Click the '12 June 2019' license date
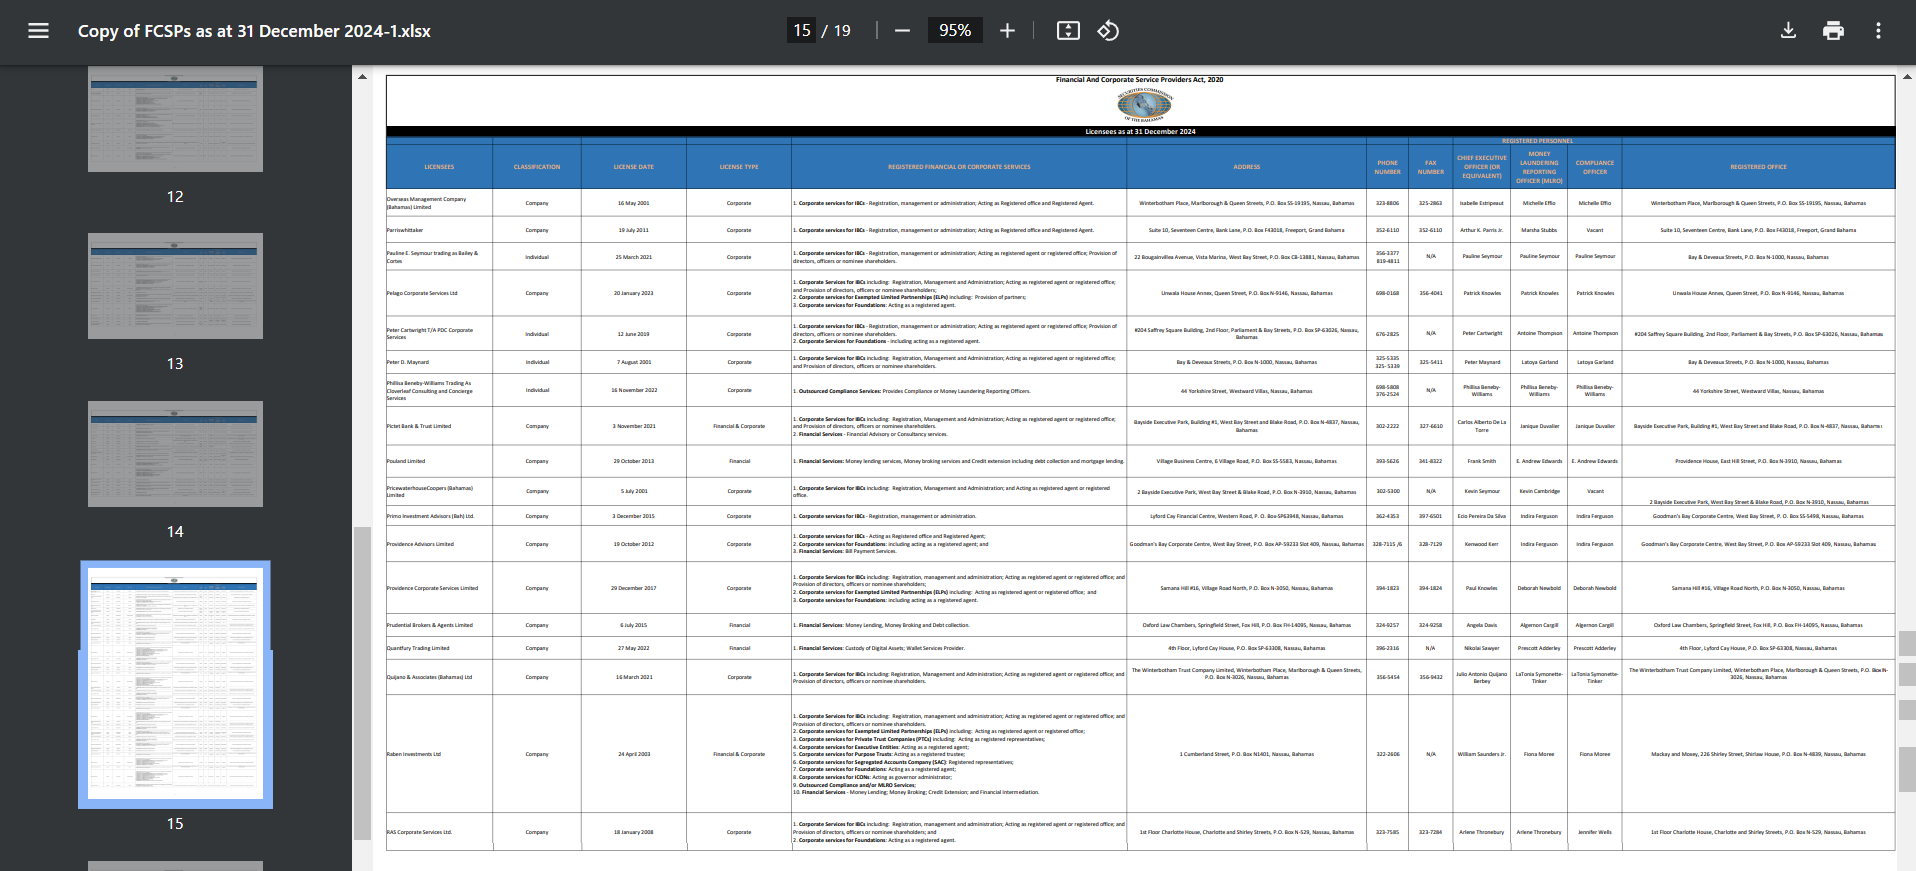The height and width of the screenshot is (871, 1916). [x=634, y=334]
